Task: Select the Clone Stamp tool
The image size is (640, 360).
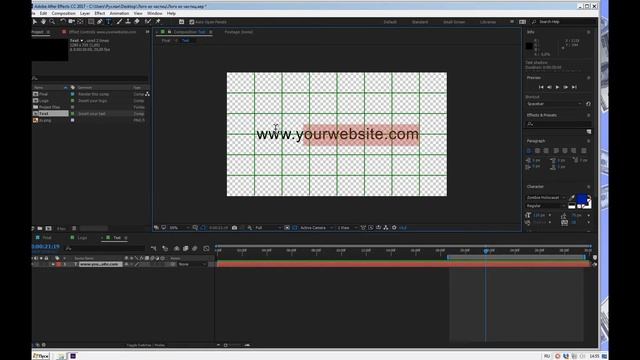Action: click(x=128, y=22)
